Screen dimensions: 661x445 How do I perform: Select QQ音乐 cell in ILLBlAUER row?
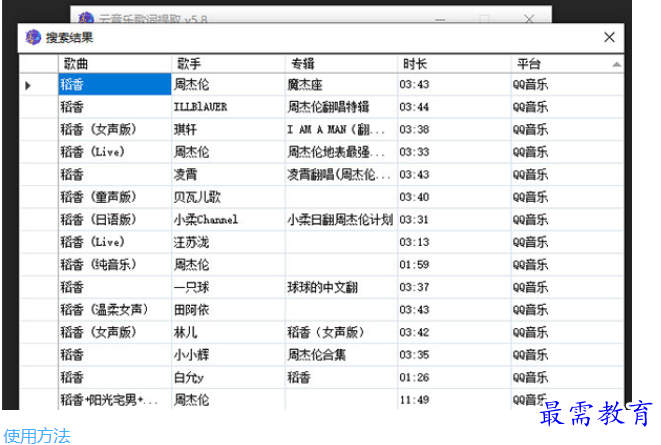point(567,107)
